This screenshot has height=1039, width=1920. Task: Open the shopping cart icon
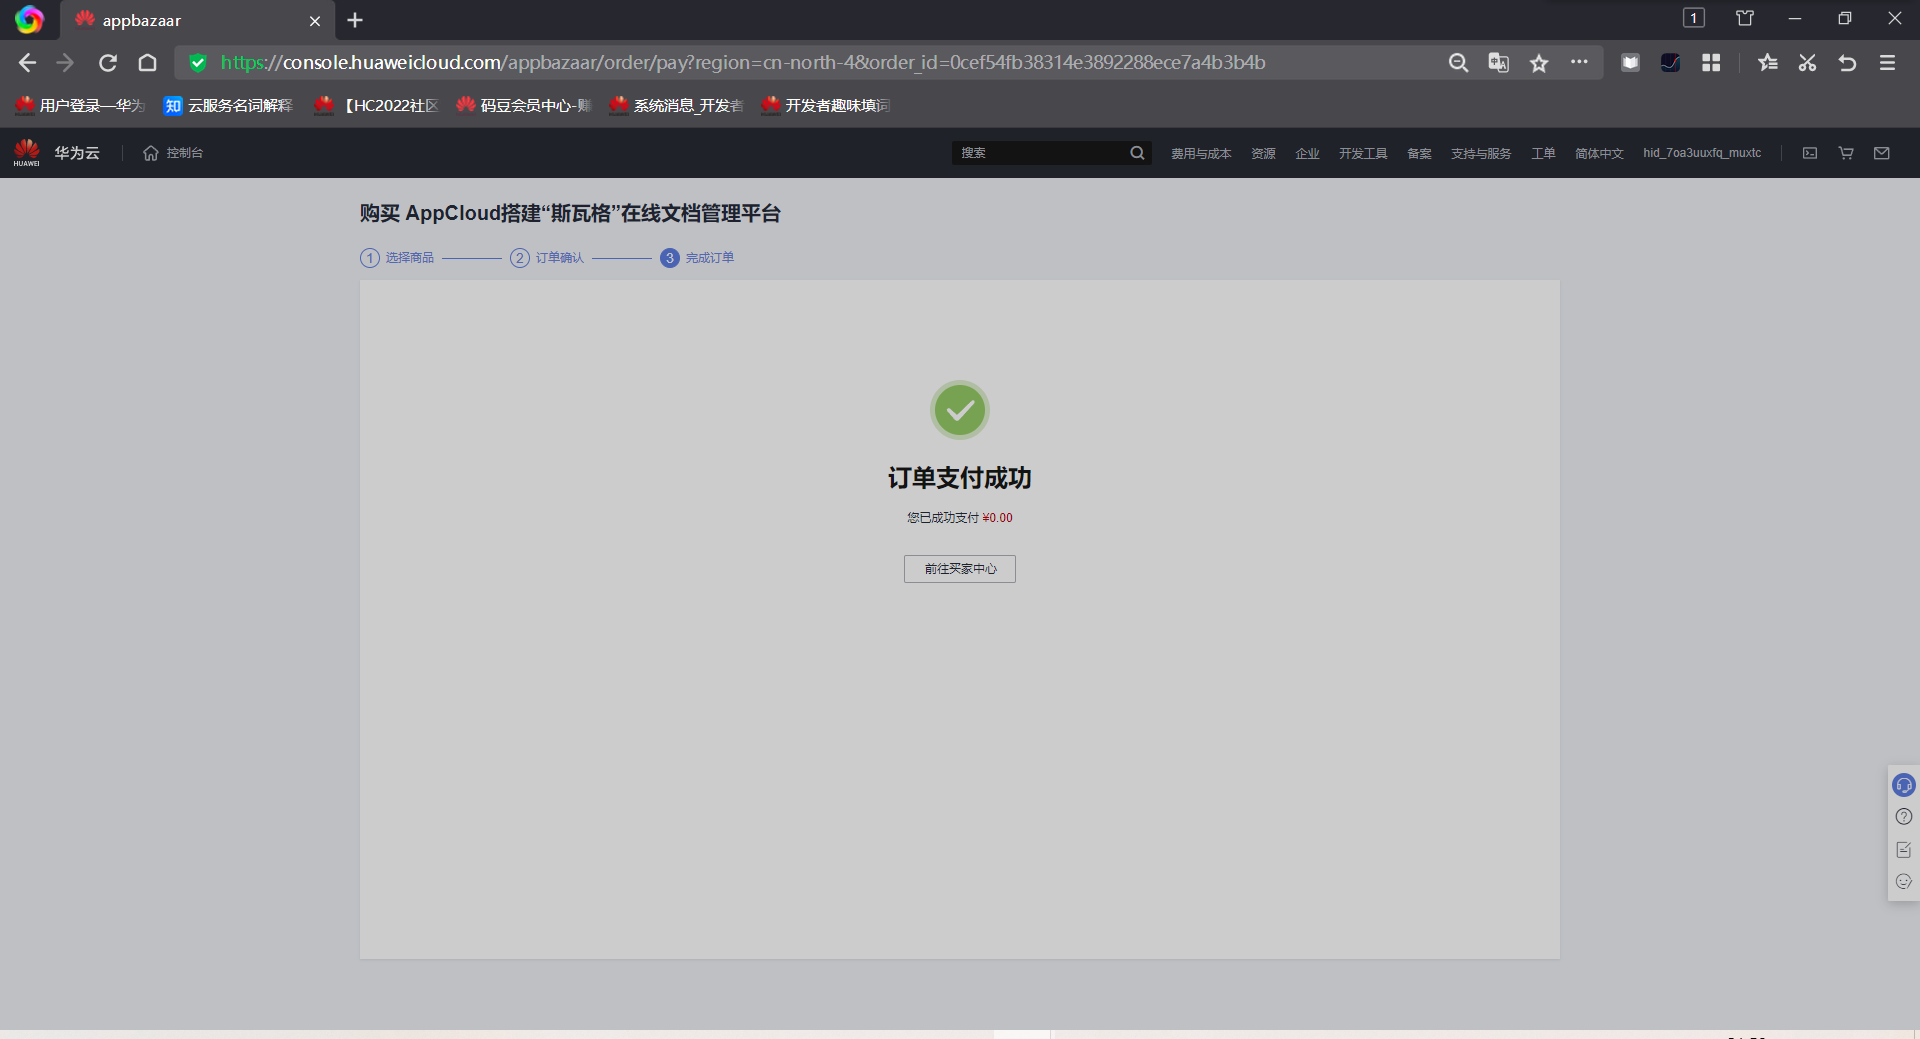pyautogui.click(x=1846, y=153)
